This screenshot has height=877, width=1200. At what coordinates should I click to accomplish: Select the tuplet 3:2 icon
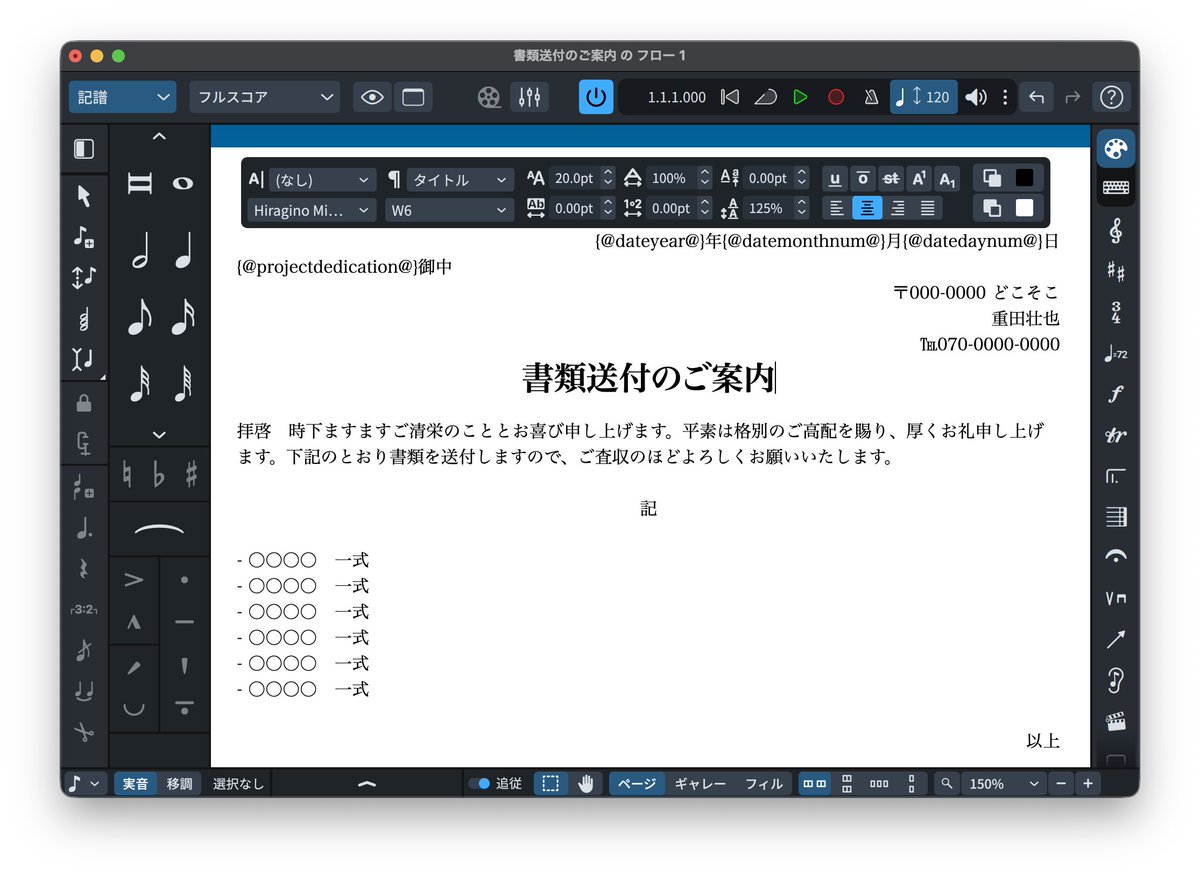(84, 609)
